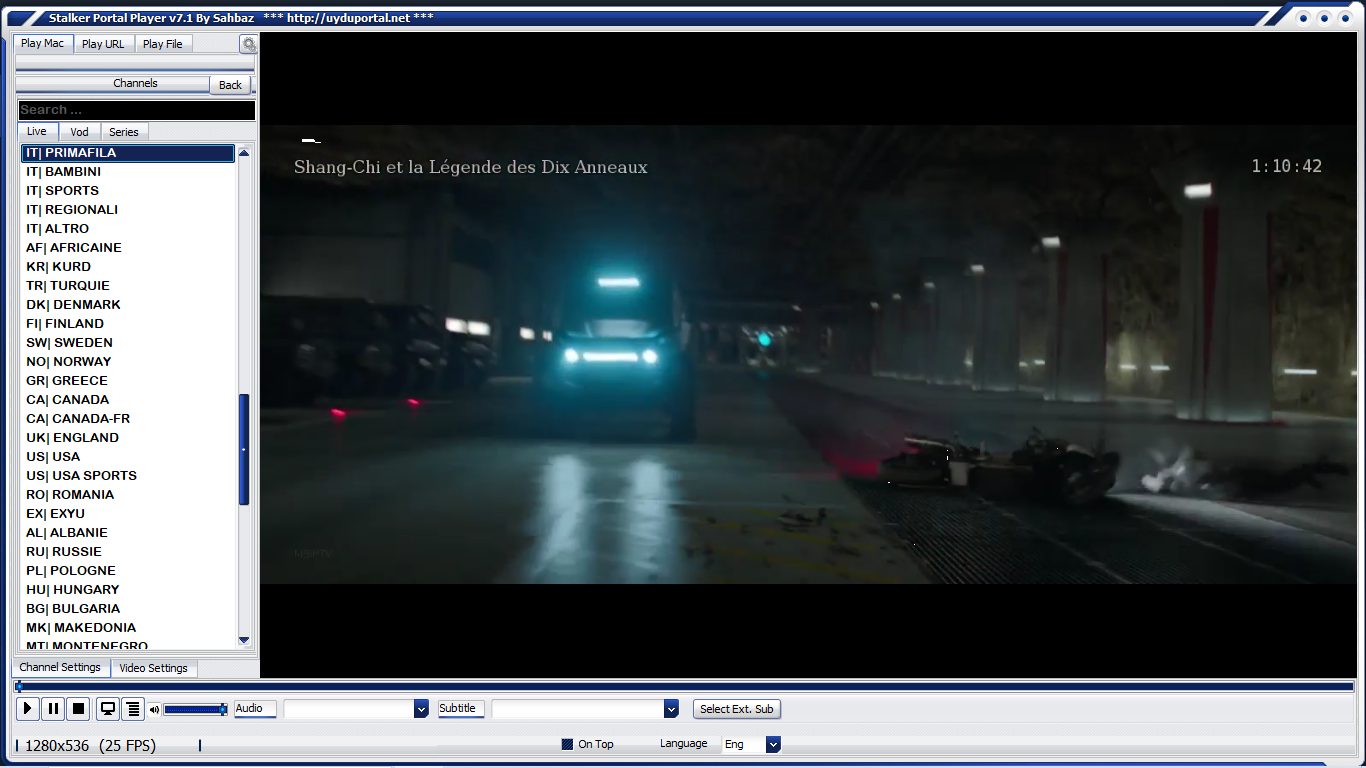Toggle fullscreen monitor icon
The width and height of the screenshot is (1366, 768).
(x=108, y=709)
